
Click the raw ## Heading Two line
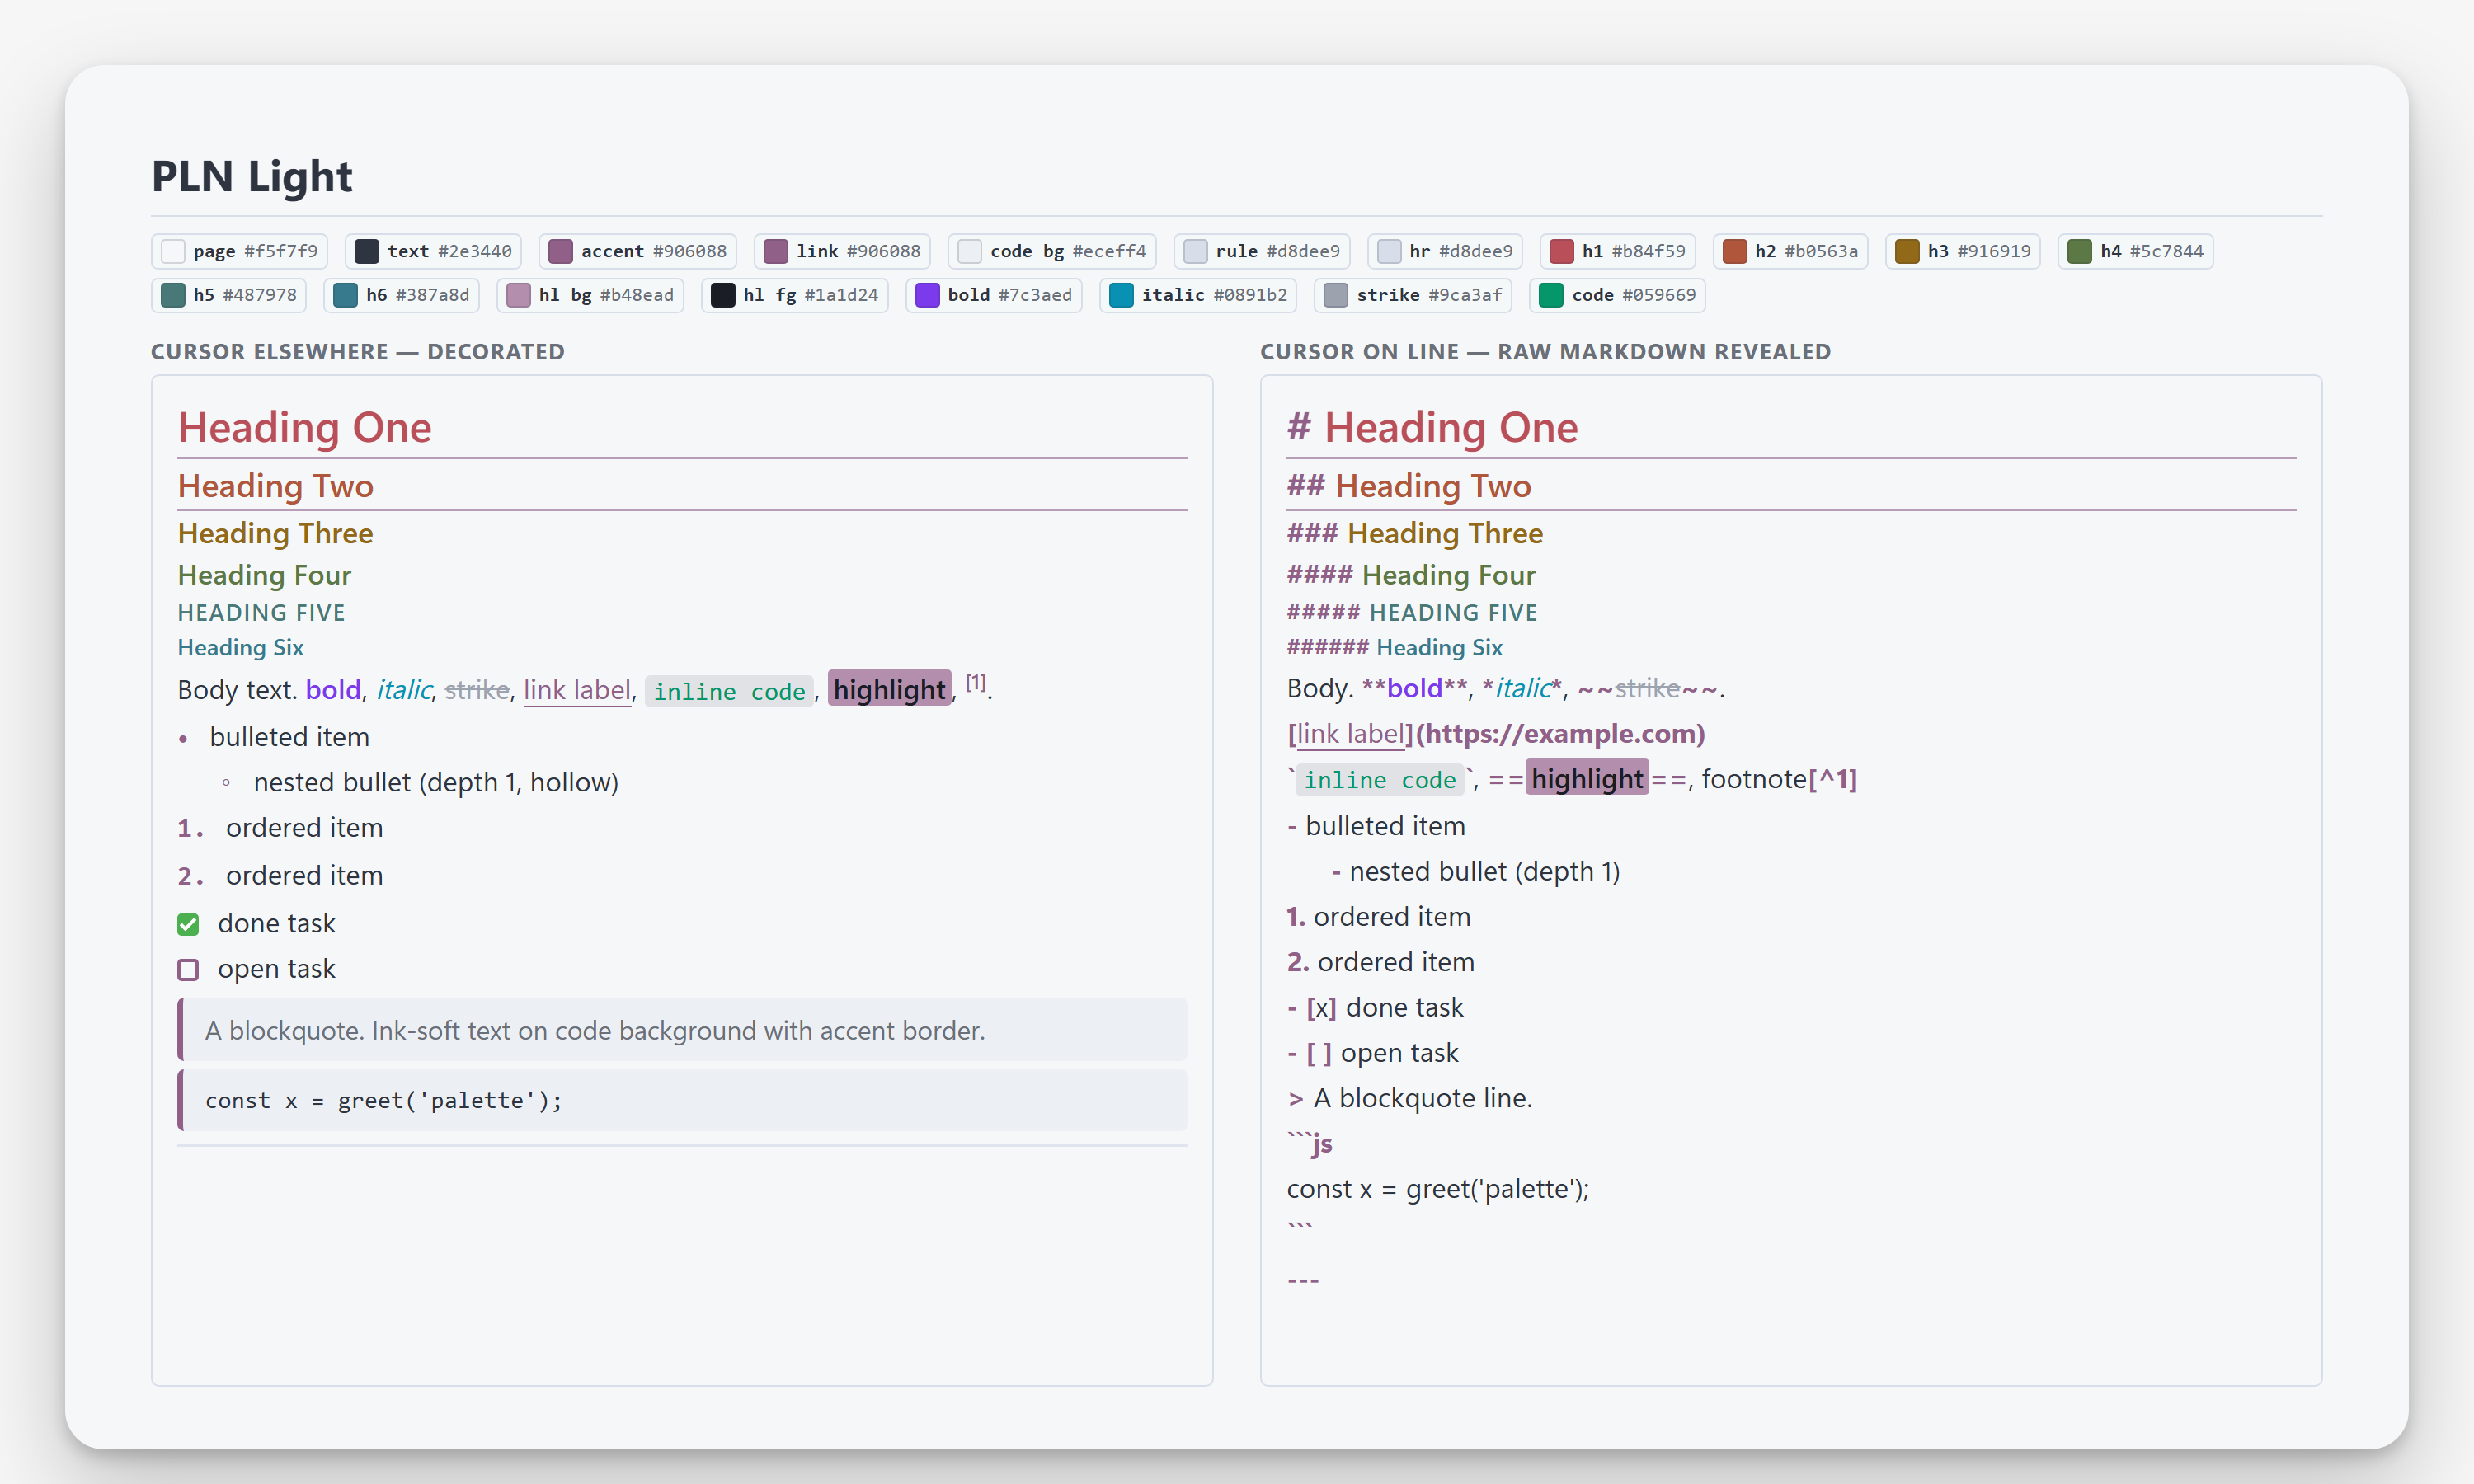[x=1409, y=486]
